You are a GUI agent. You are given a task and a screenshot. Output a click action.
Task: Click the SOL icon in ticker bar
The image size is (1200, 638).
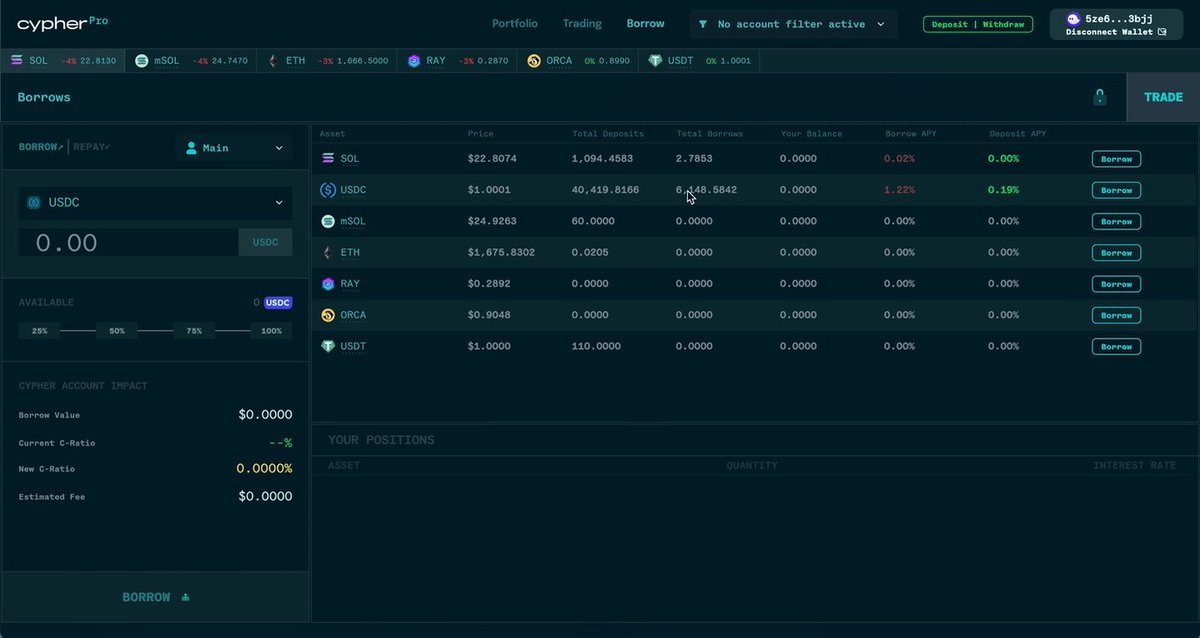(17, 61)
